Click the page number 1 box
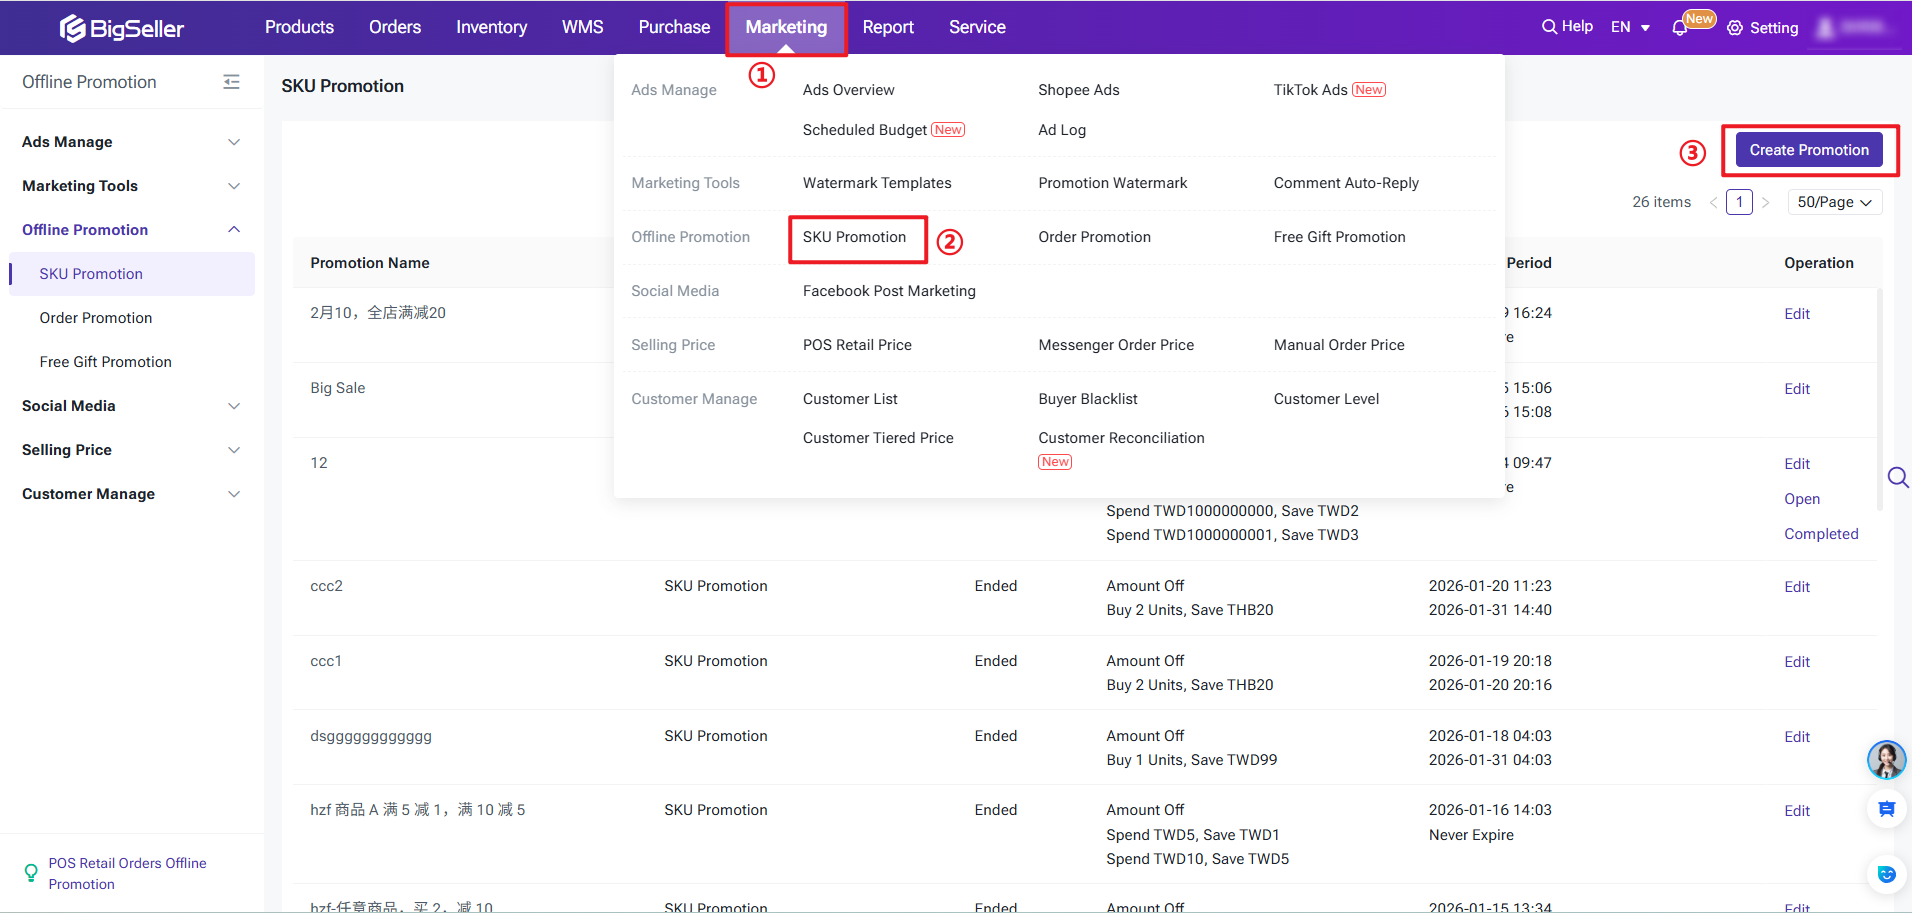Viewport: 1912px width, 913px height. tap(1739, 202)
